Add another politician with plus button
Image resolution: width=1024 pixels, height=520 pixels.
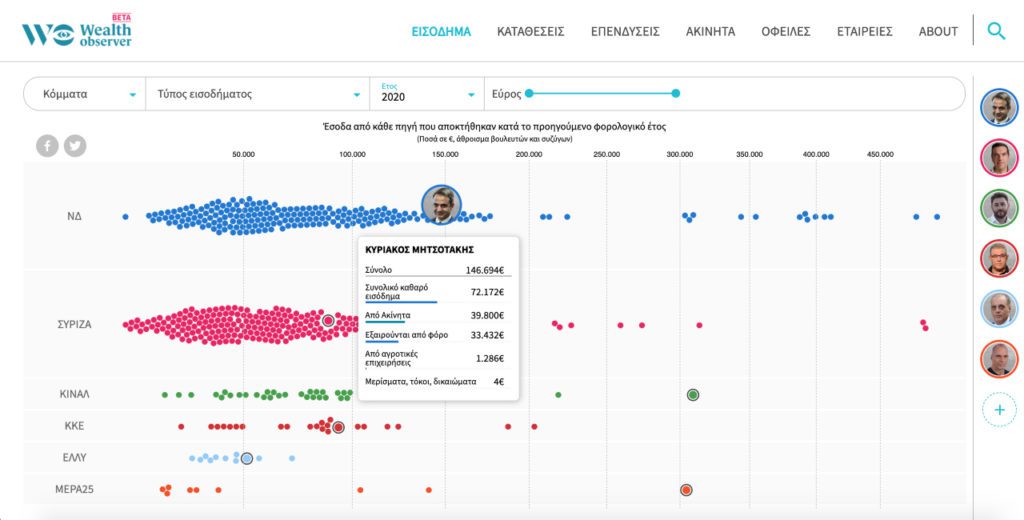click(x=999, y=410)
